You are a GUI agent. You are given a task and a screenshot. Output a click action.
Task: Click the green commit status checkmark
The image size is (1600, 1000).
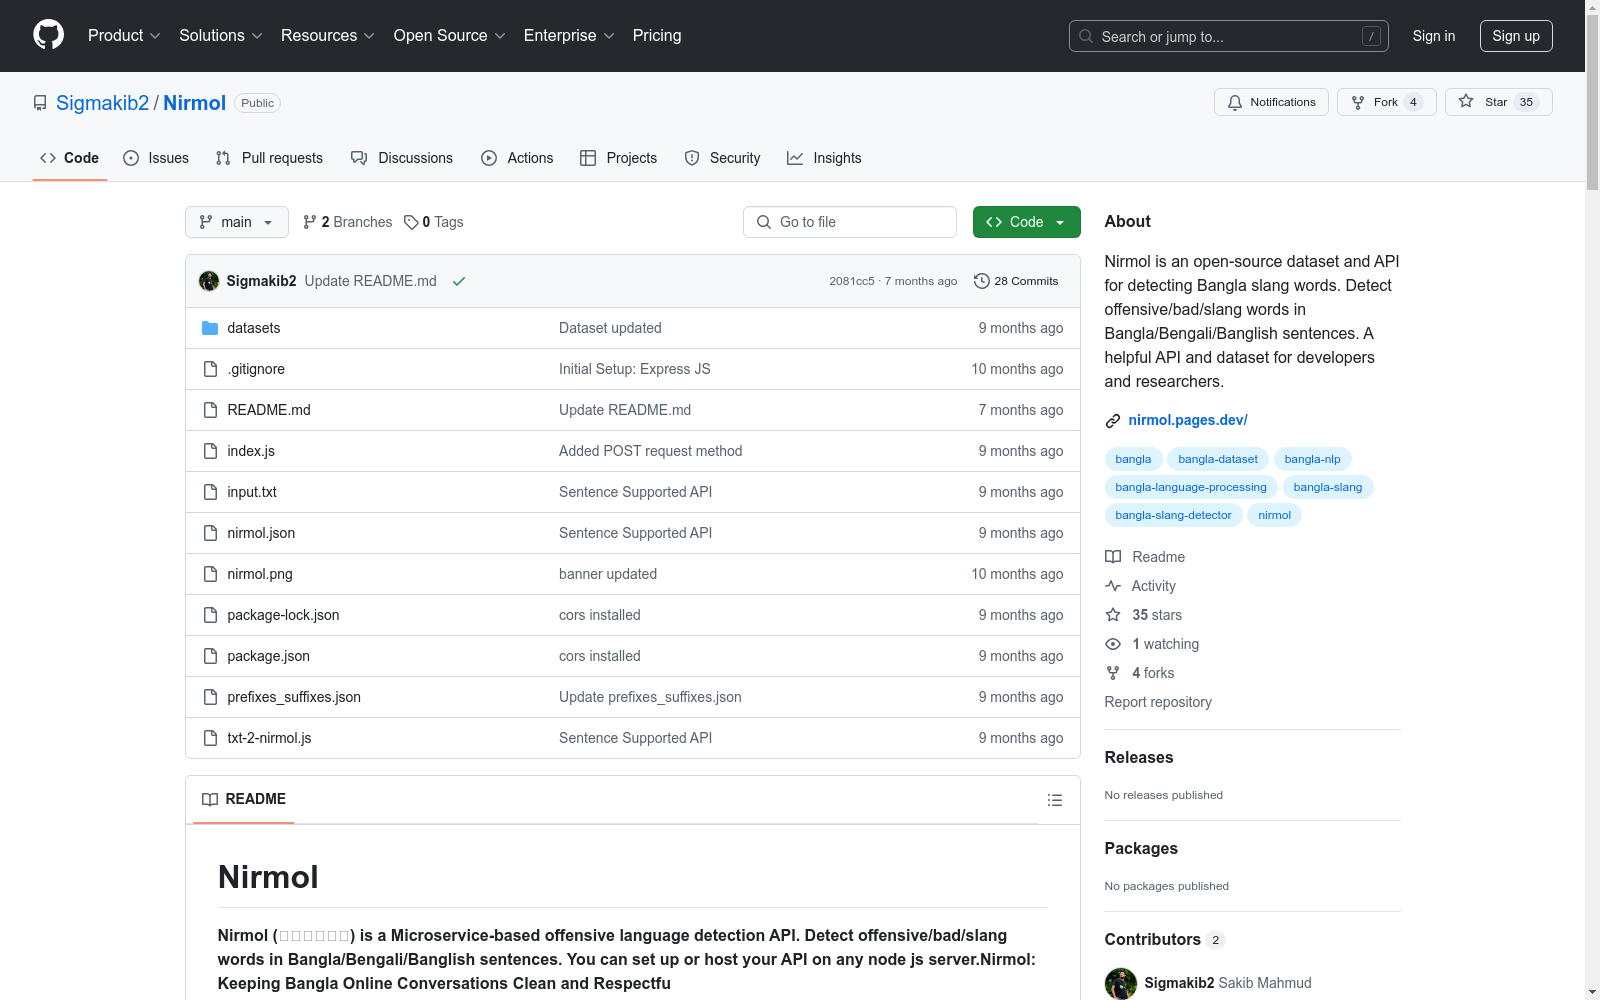coord(459,281)
